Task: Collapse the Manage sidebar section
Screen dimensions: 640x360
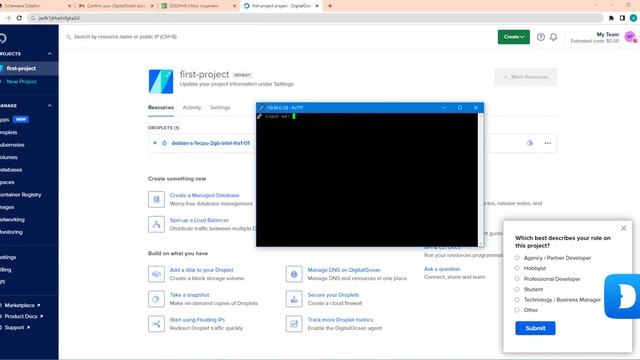Action: (x=50, y=106)
